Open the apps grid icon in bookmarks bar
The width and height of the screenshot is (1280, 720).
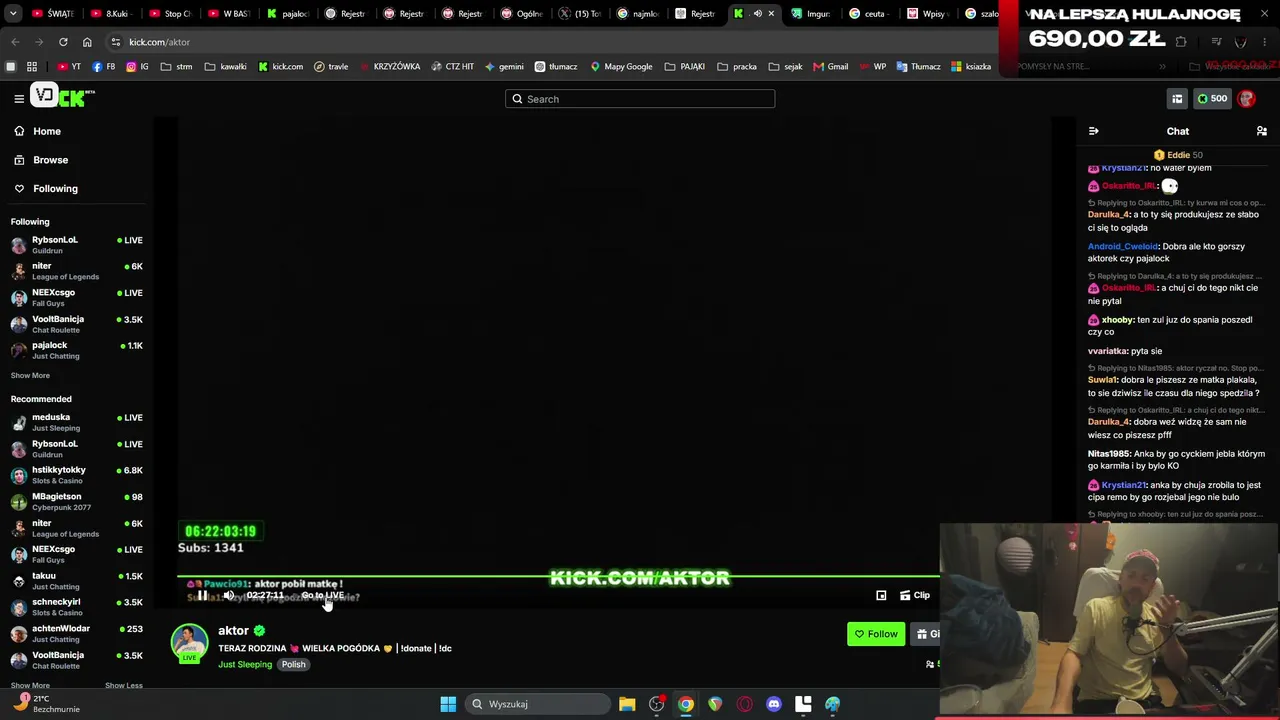(32, 67)
